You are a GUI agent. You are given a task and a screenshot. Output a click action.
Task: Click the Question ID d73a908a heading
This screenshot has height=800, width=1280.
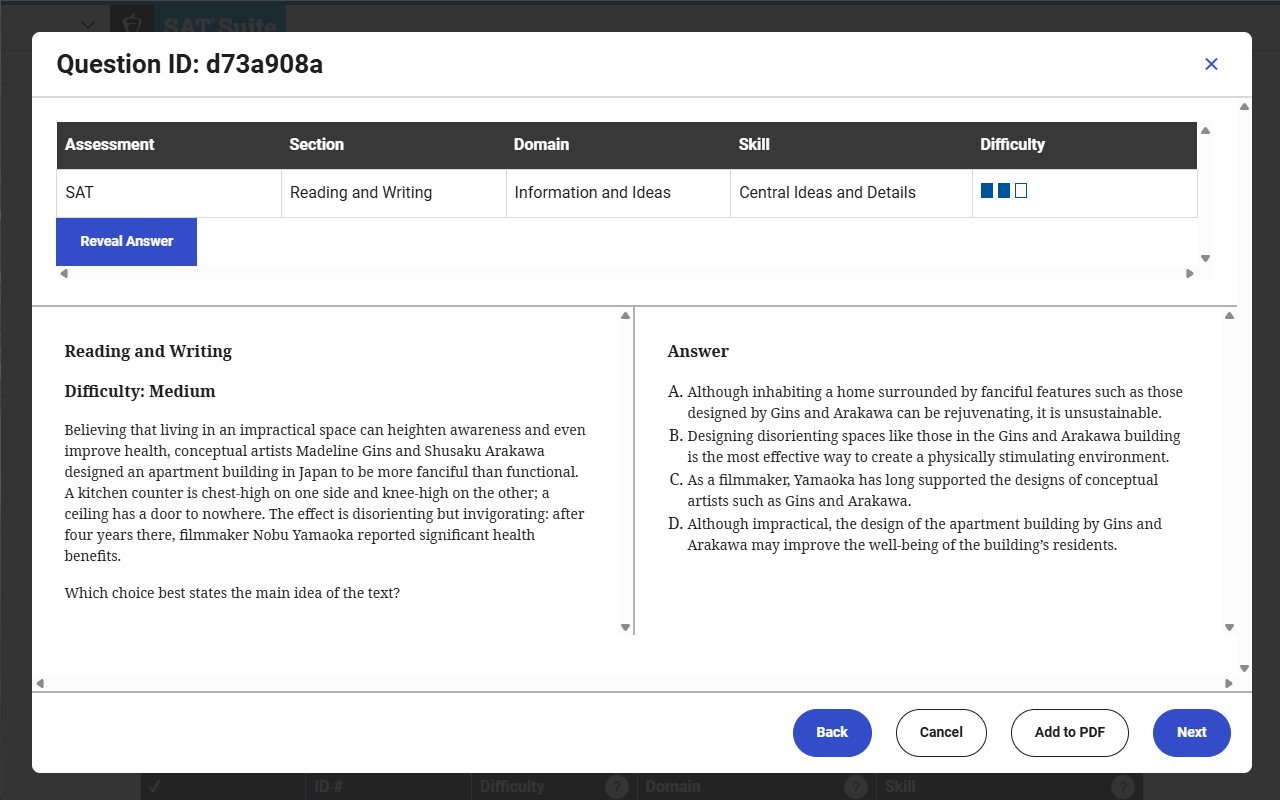coord(190,65)
